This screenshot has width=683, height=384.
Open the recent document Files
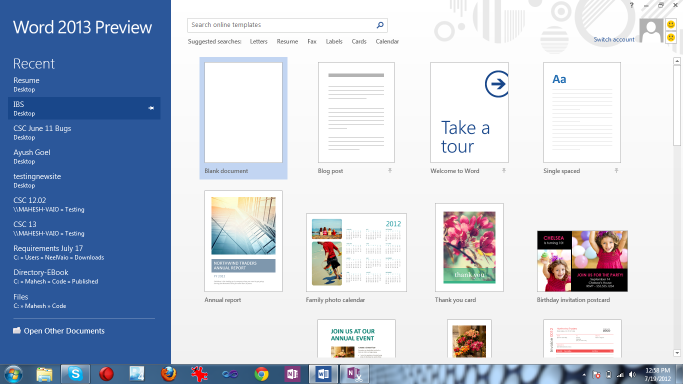pyautogui.click(x=84, y=301)
